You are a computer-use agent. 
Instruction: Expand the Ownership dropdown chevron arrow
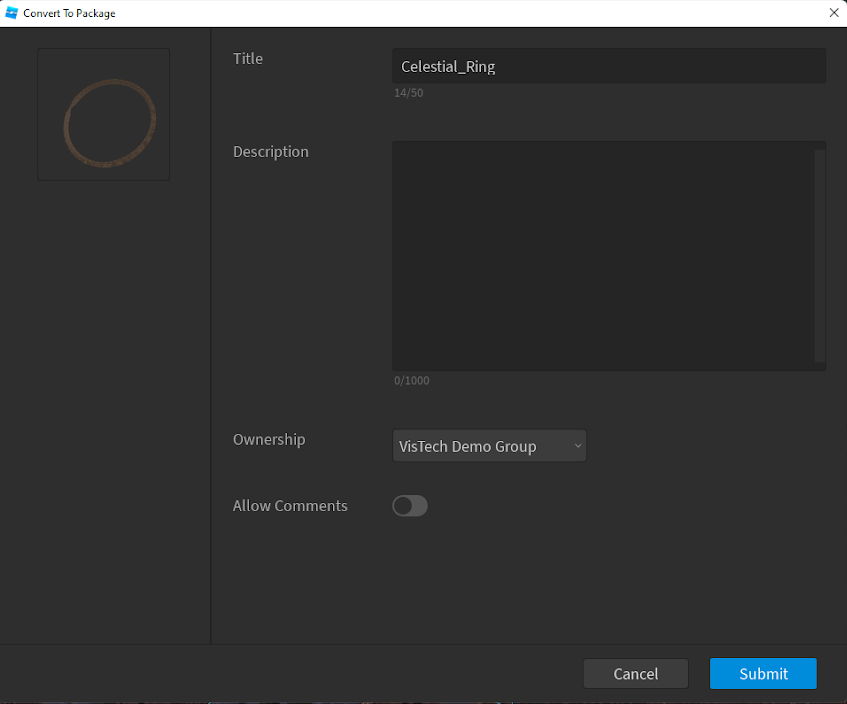pos(578,446)
